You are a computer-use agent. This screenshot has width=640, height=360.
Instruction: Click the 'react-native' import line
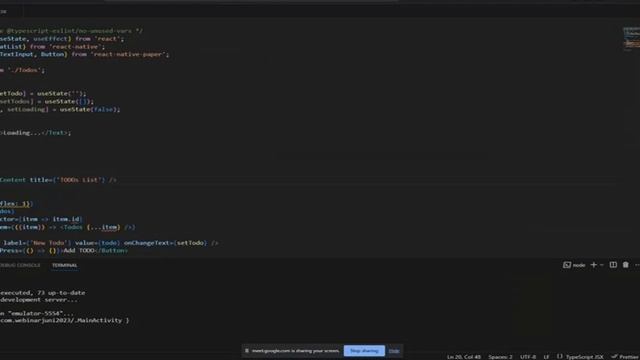tap(52, 47)
